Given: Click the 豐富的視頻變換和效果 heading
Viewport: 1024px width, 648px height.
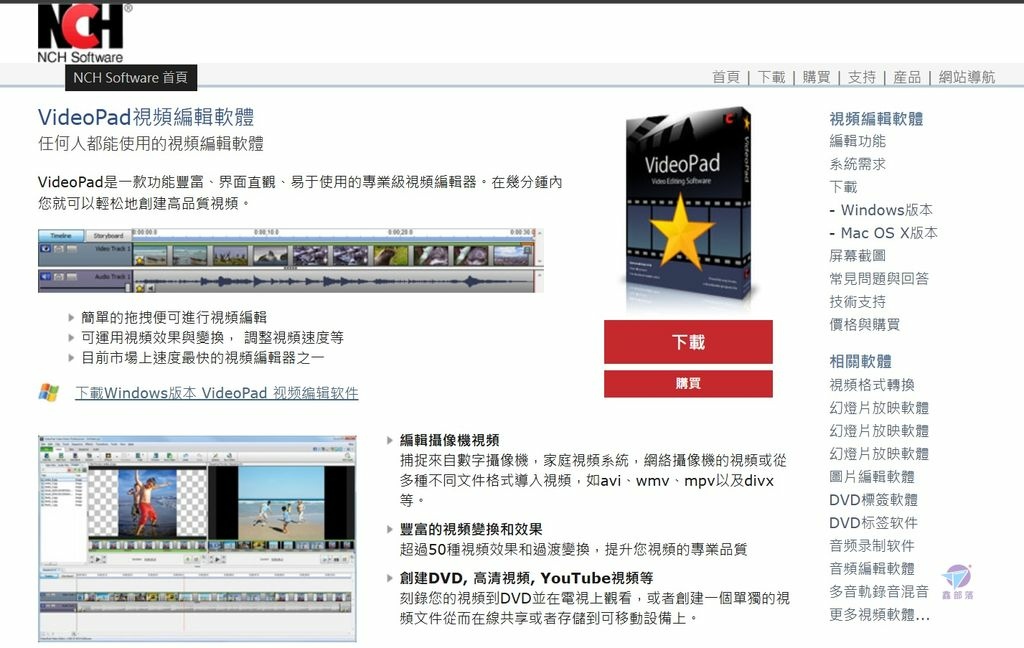Looking at the screenshot, I should [471, 529].
